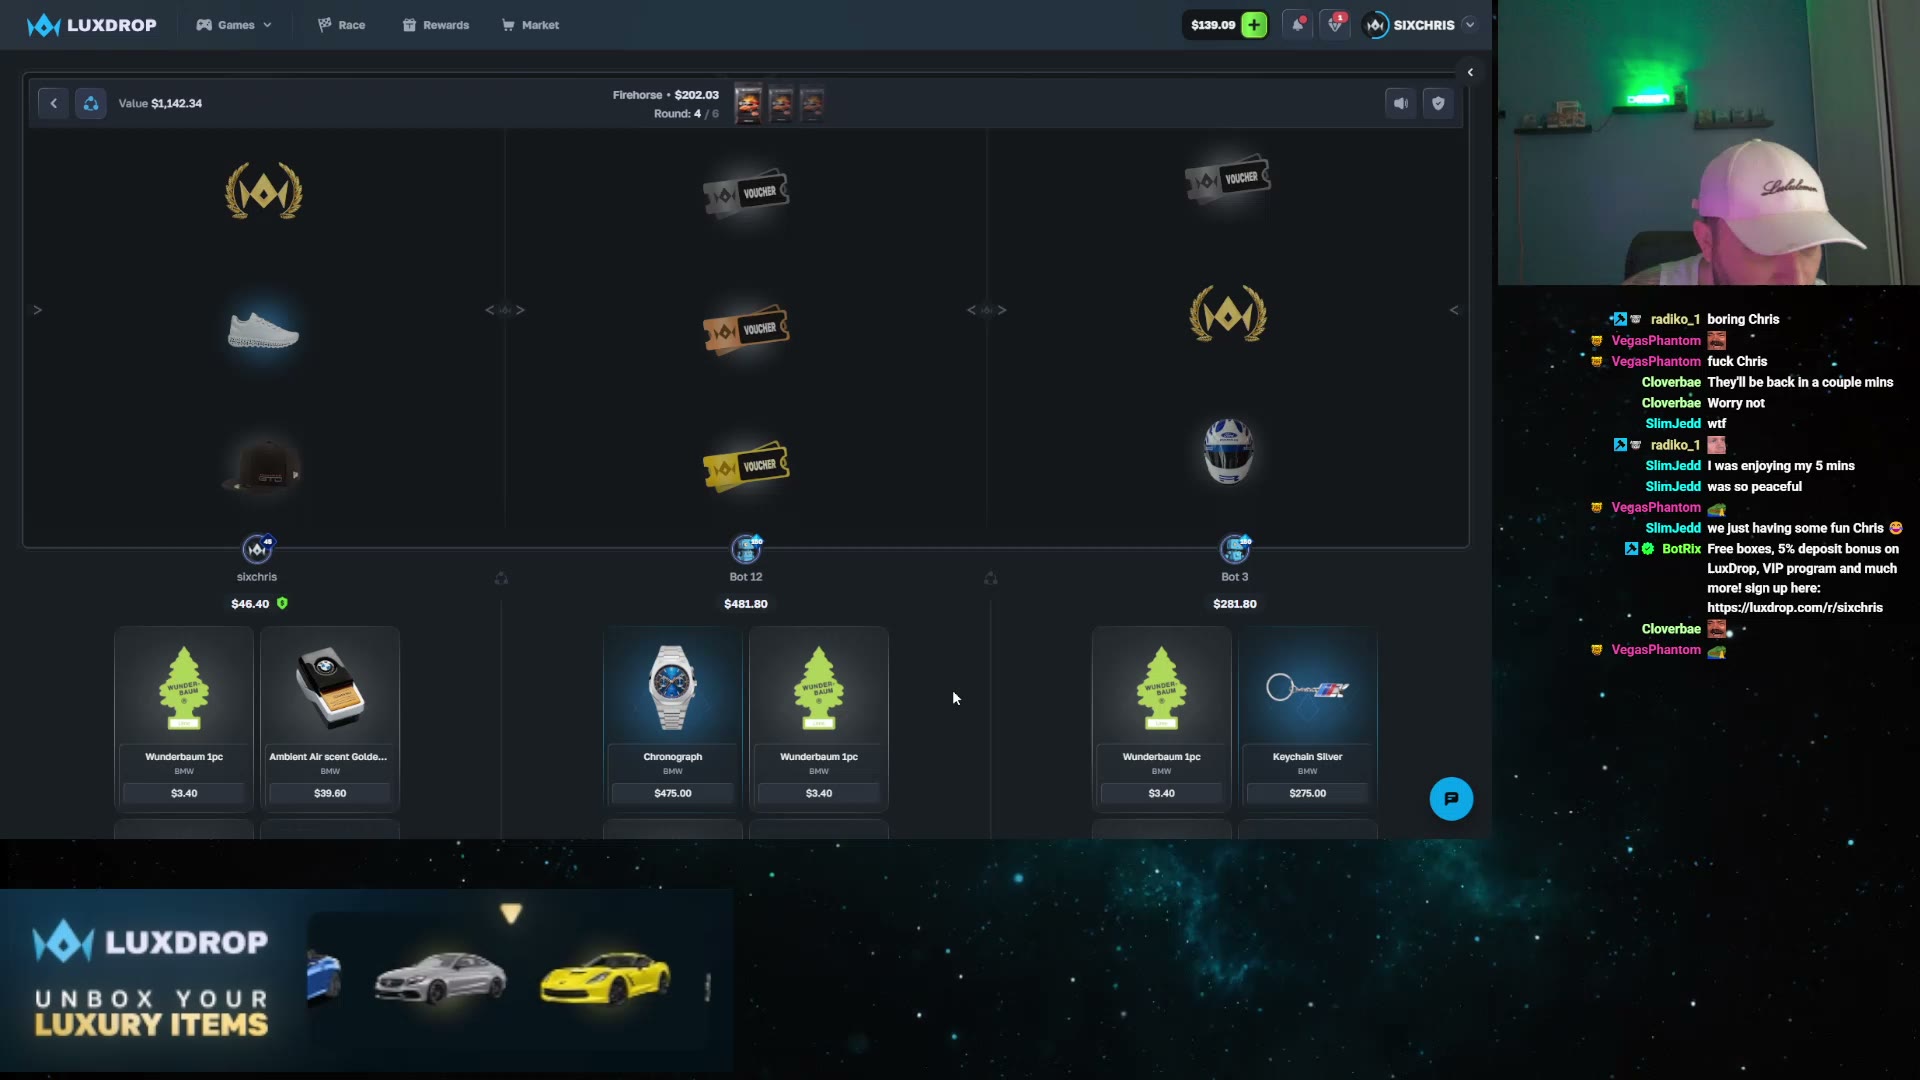This screenshot has width=1920, height=1080.
Task: Click SlimJedd next to 'wtf' message
Action: [1673, 424]
